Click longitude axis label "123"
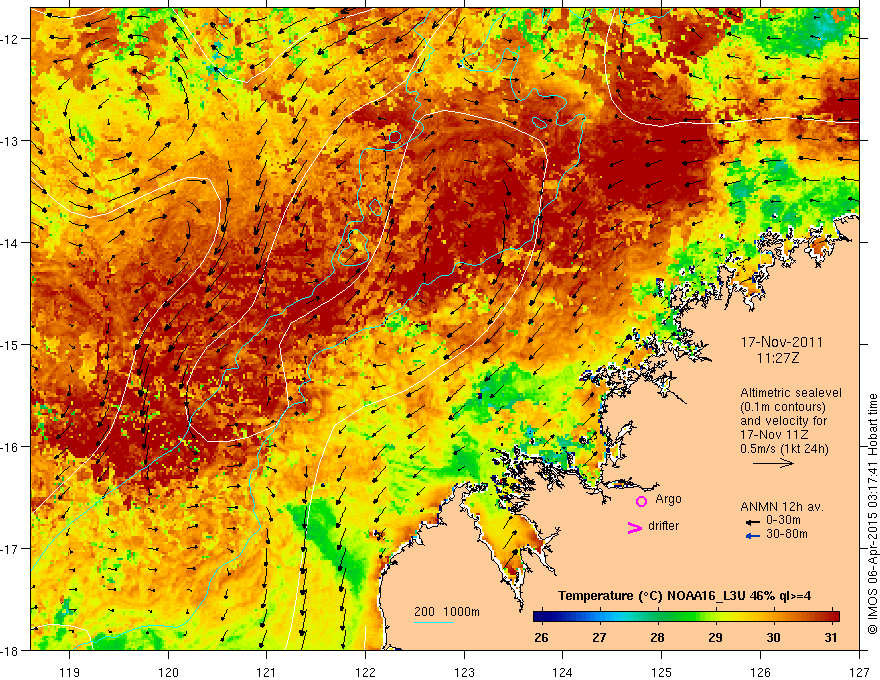 coord(464,672)
